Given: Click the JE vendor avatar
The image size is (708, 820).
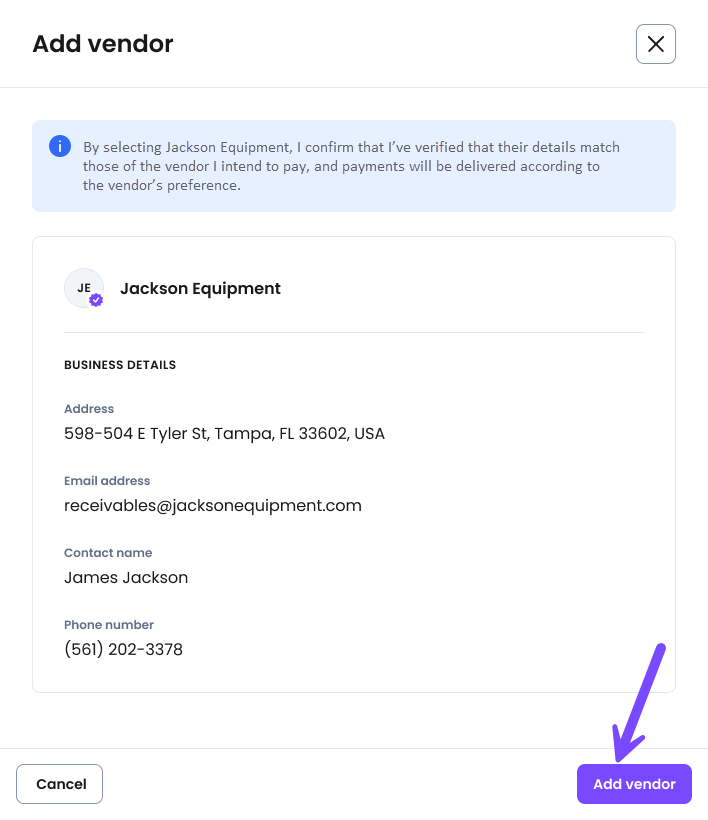Looking at the screenshot, I should point(84,288).
